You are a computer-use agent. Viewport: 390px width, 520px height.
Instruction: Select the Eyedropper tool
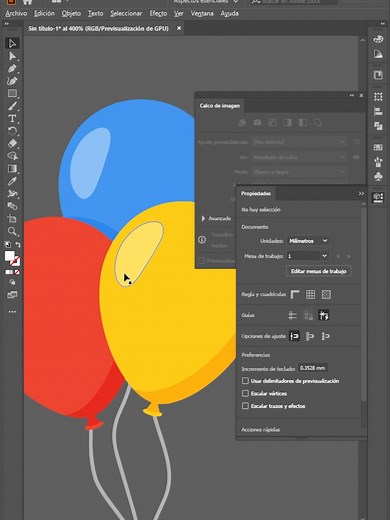pyautogui.click(x=12, y=181)
